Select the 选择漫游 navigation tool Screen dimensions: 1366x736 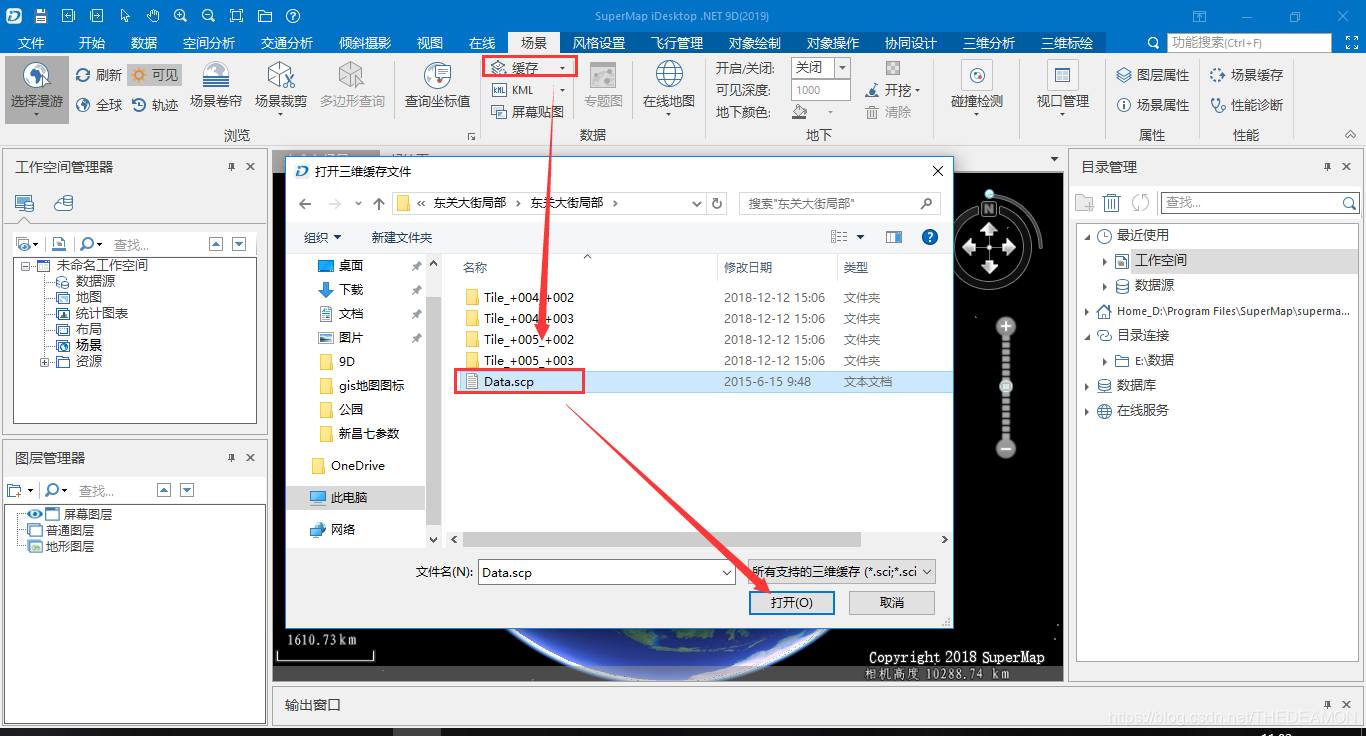click(x=37, y=89)
